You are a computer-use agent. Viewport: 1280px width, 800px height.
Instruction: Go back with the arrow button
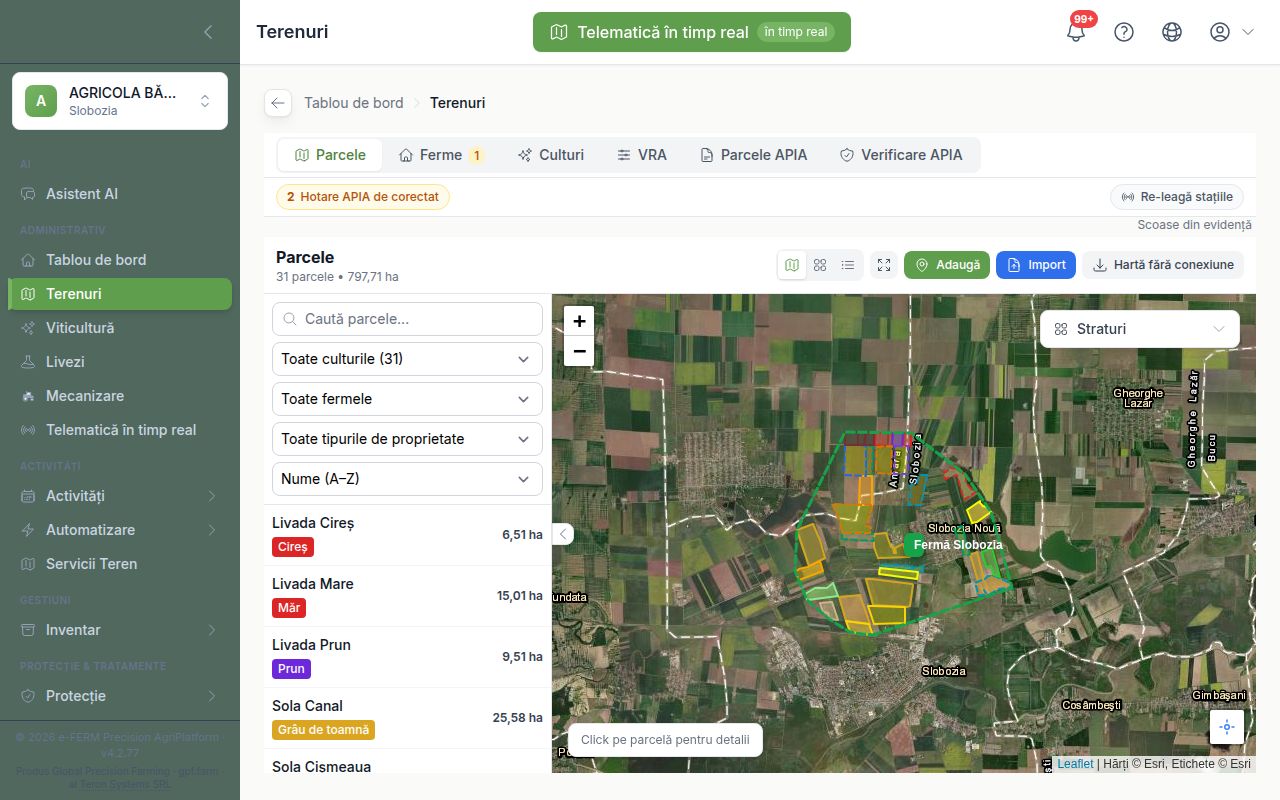pyautogui.click(x=278, y=103)
